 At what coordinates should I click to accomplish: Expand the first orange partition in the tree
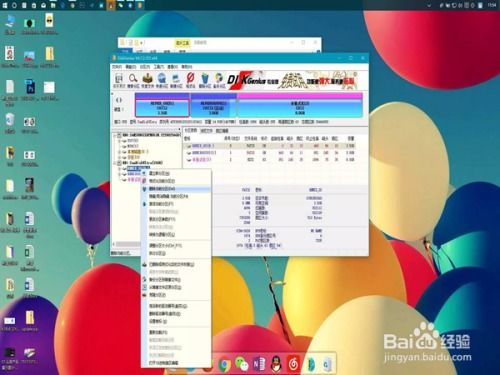[120, 152]
